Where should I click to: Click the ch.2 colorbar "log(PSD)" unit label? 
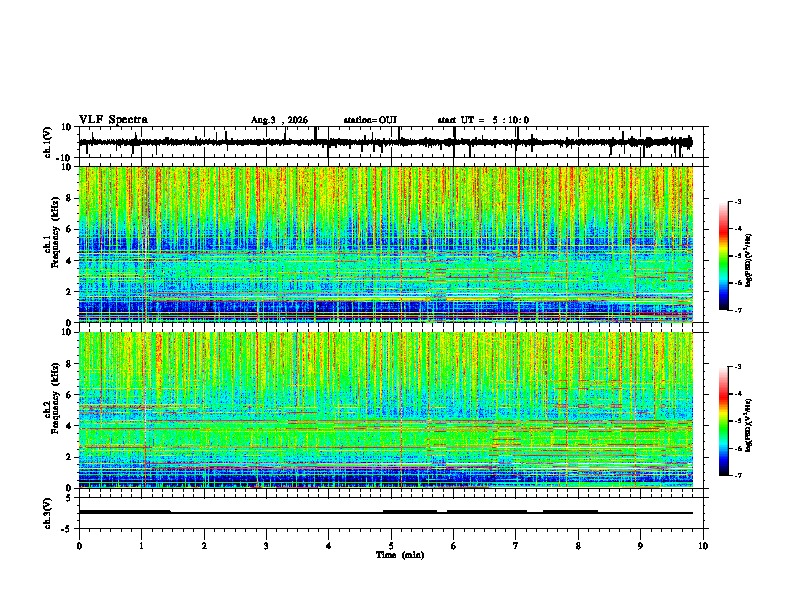pos(748,424)
